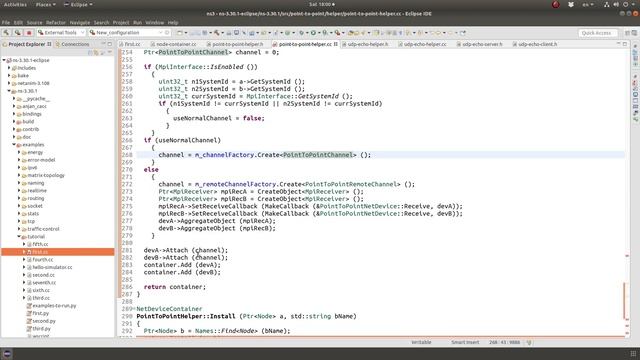
Task: Minimize the Project Explorer panel
Action: tap(103, 44)
